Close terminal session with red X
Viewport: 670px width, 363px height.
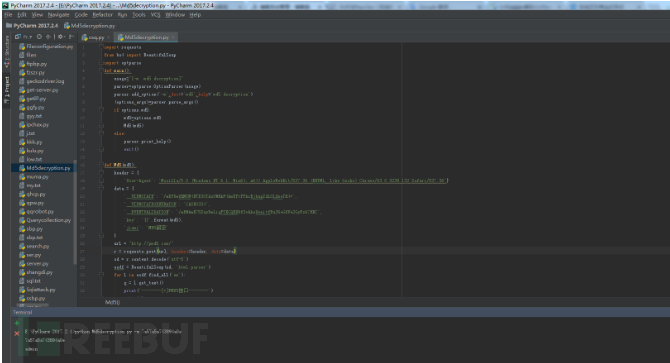(17, 334)
